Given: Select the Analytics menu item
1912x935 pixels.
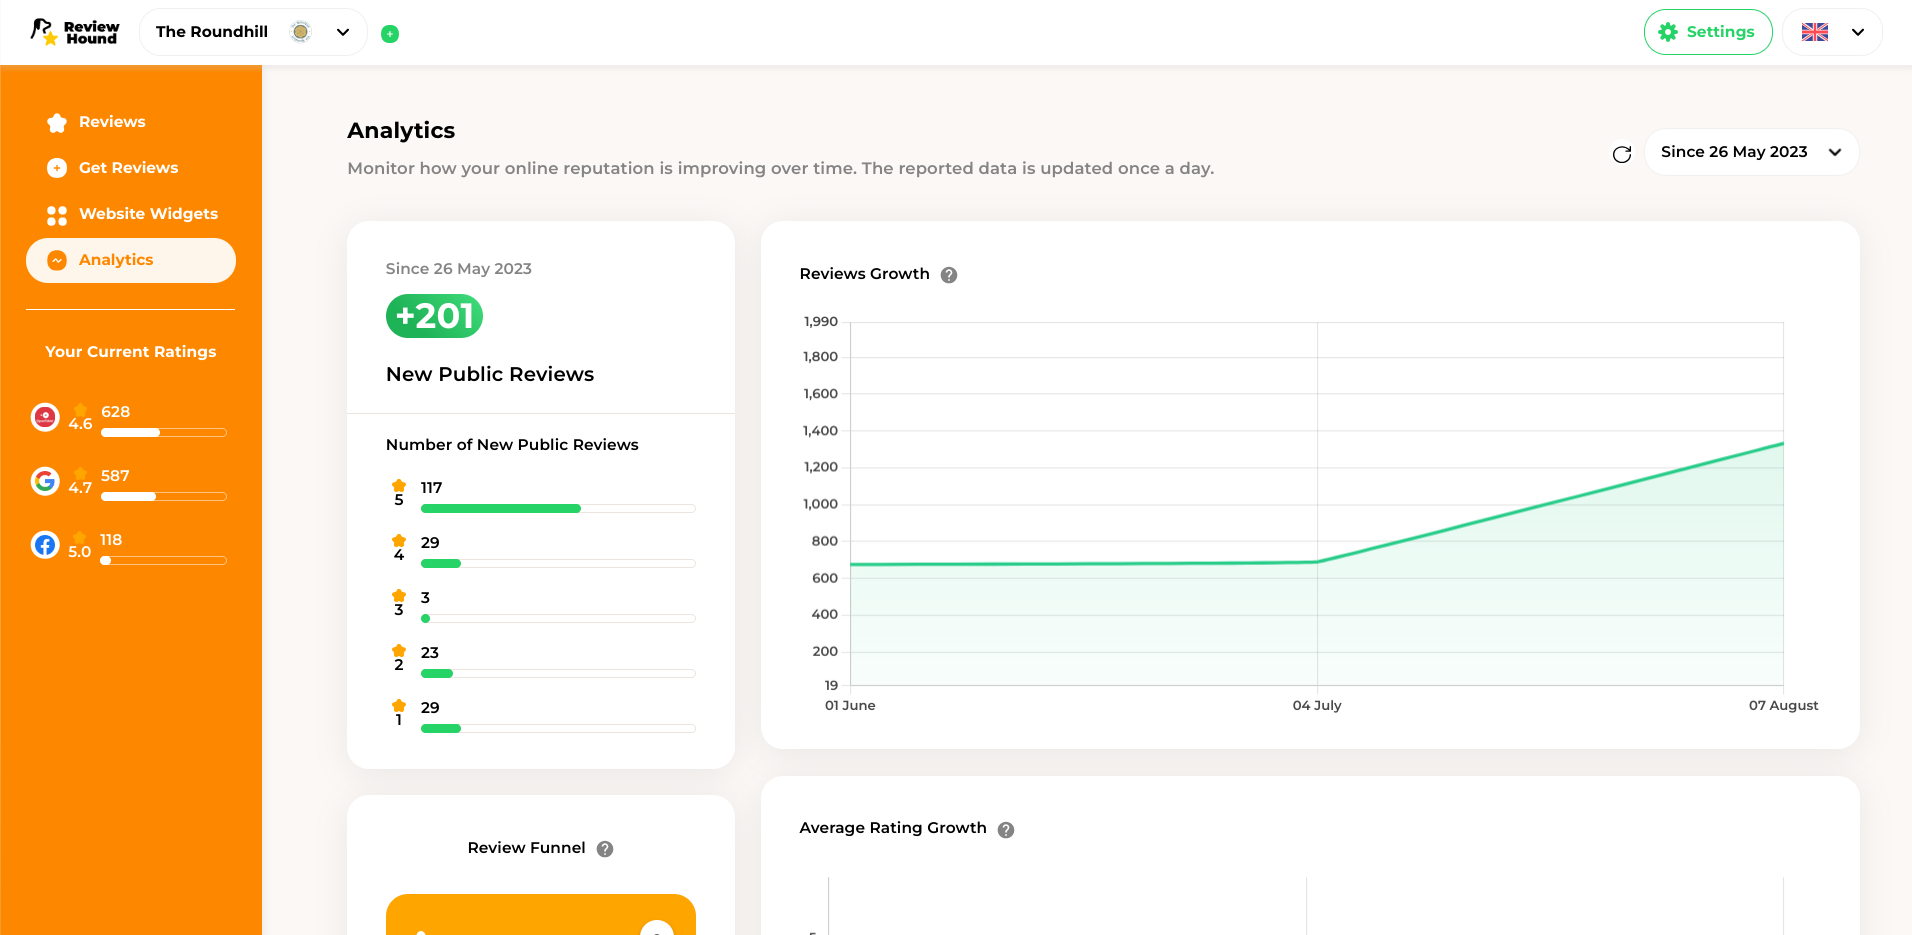Looking at the screenshot, I should [131, 260].
